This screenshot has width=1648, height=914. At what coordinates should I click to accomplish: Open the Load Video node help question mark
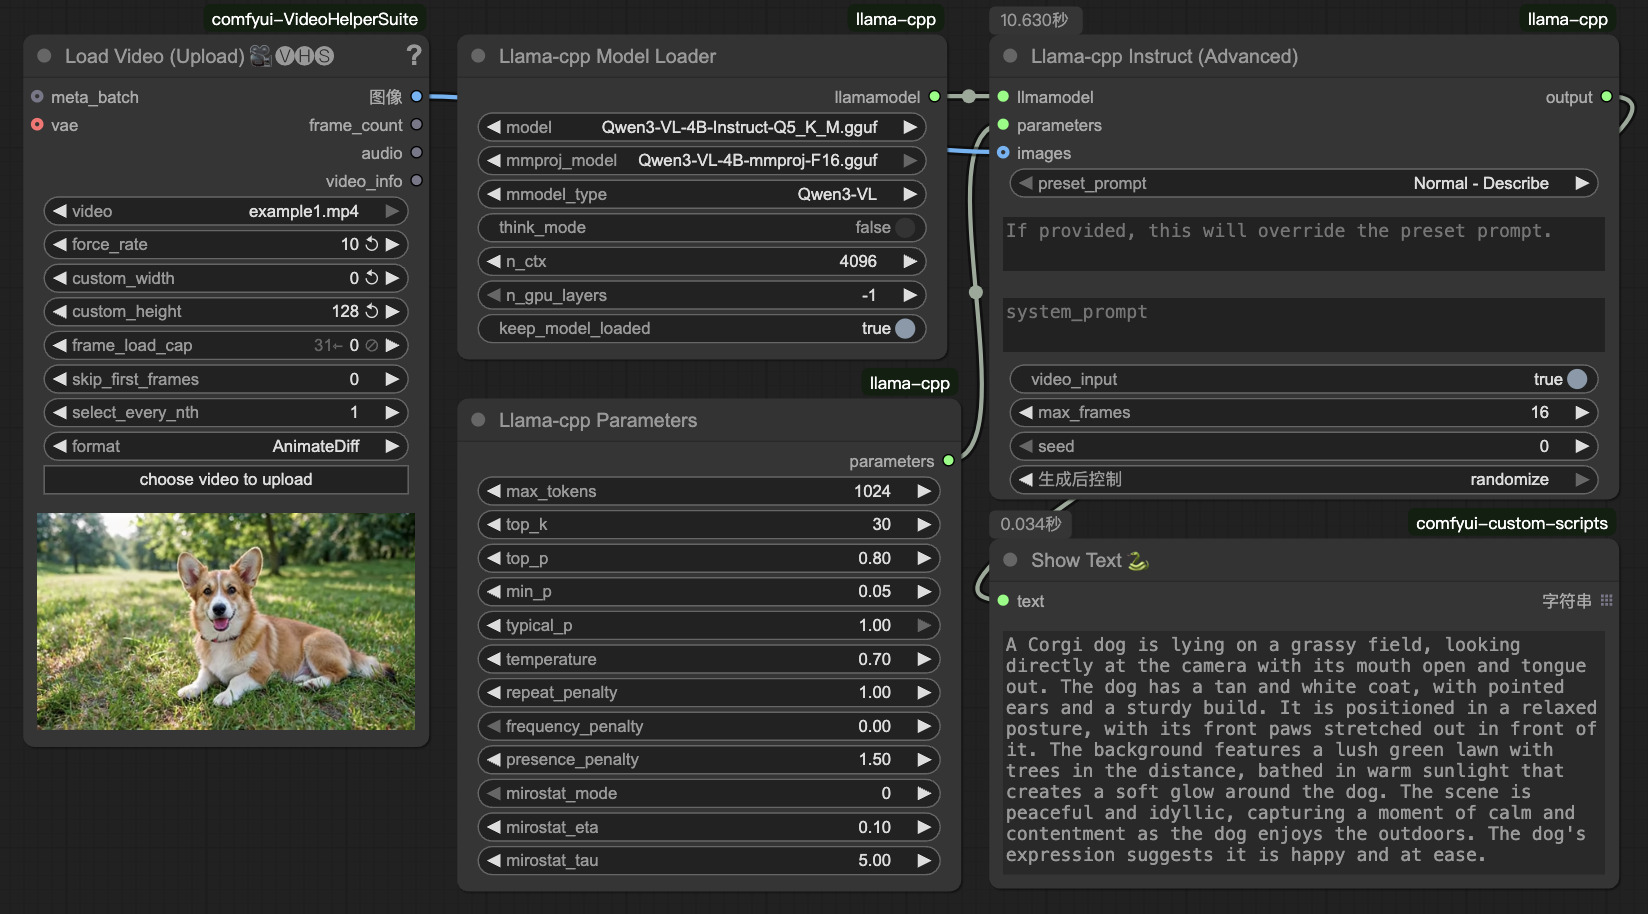point(414,56)
